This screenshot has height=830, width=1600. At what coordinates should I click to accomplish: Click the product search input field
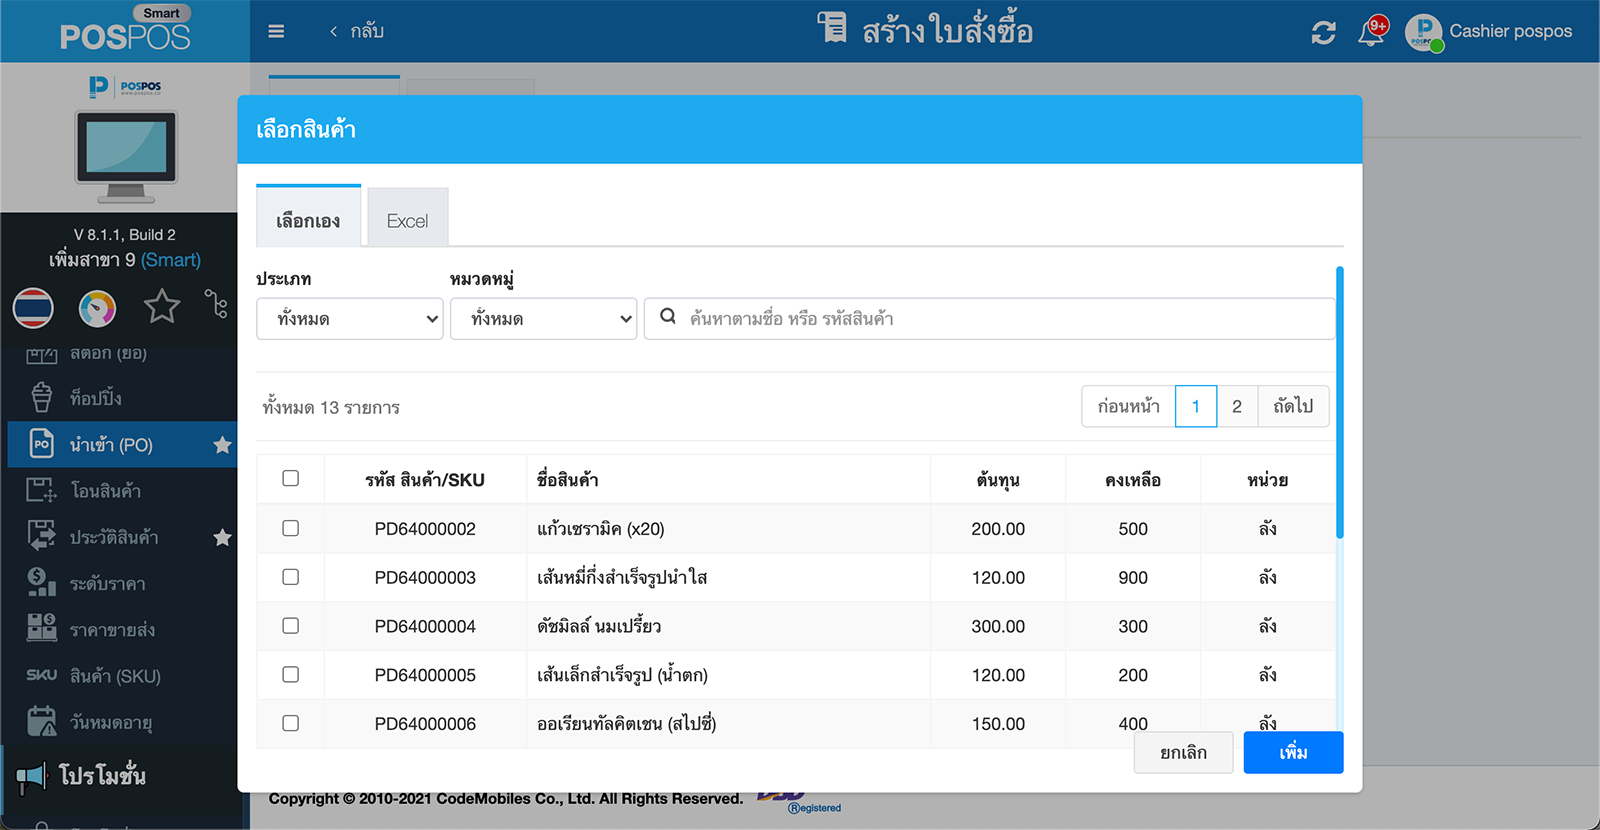point(1000,319)
